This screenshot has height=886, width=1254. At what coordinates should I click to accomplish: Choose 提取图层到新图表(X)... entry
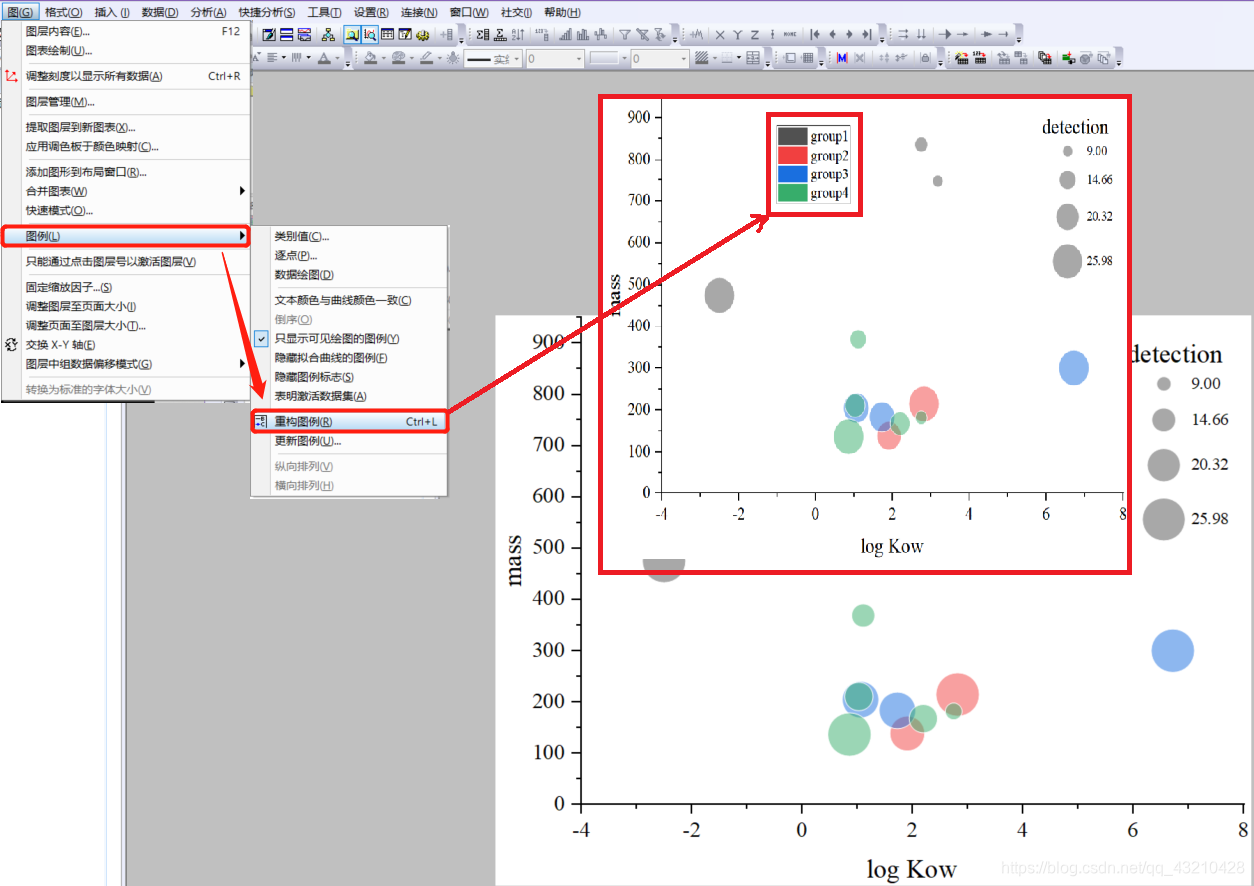(x=125, y=127)
